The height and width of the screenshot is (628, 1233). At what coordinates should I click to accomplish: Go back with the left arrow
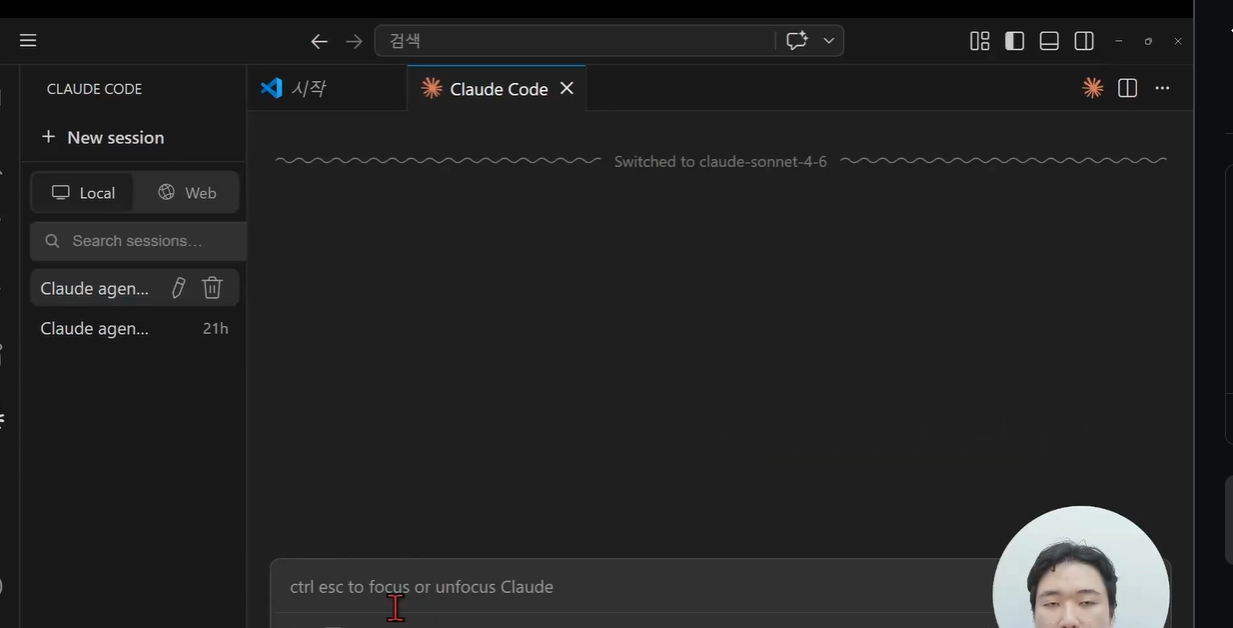pyautogui.click(x=319, y=41)
